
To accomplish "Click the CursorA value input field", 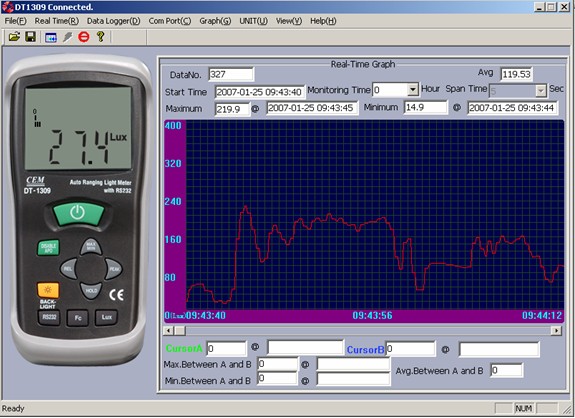I will (227, 348).
